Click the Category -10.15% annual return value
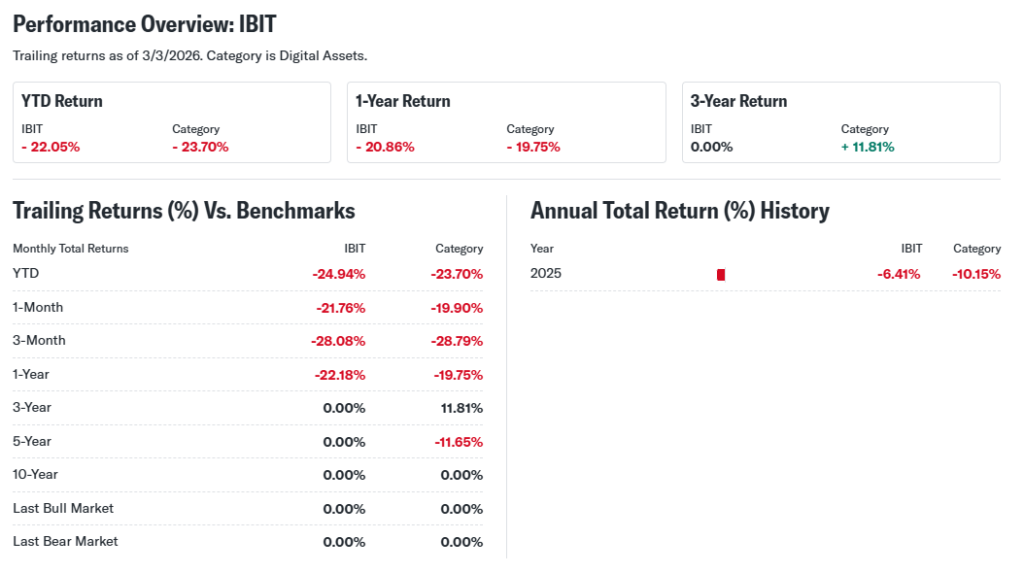Image resolution: width=1024 pixels, height=573 pixels. click(976, 274)
